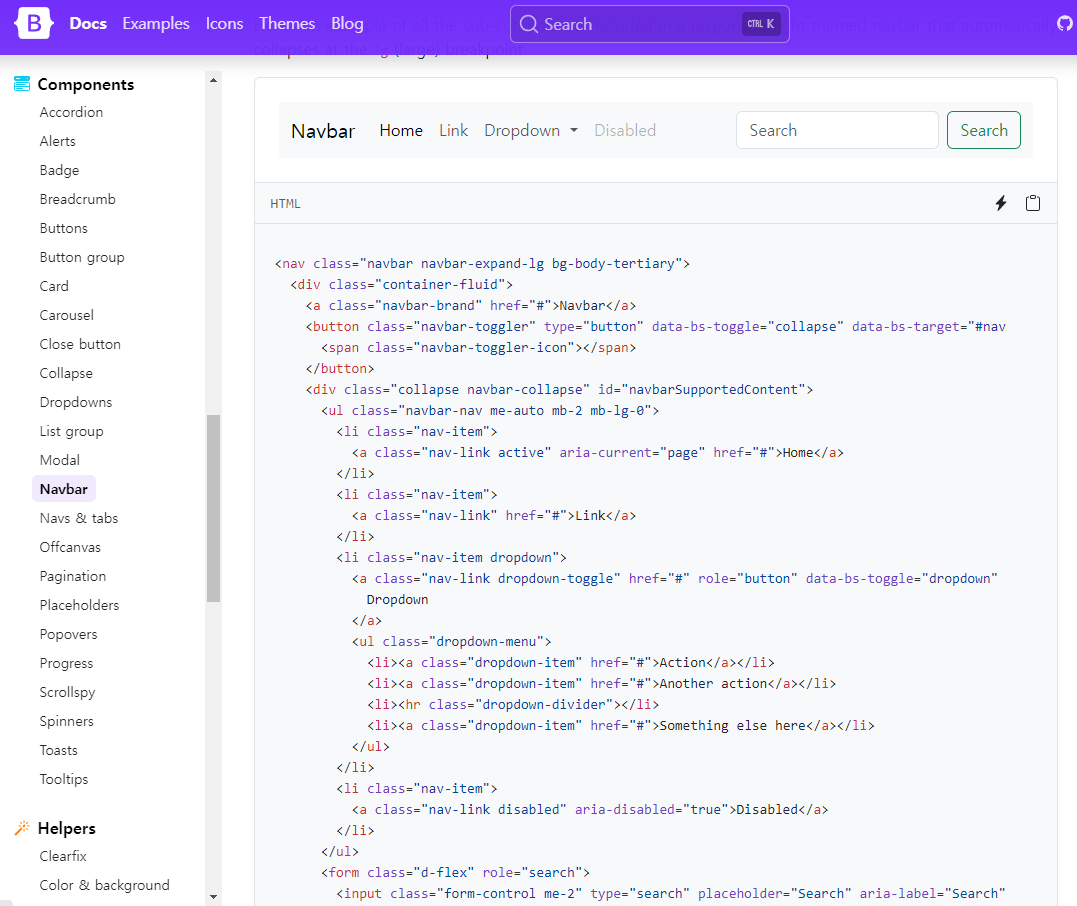Click Disabled item in demo navbar
The width and height of the screenshot is (1077, 906).
point(625,131)
